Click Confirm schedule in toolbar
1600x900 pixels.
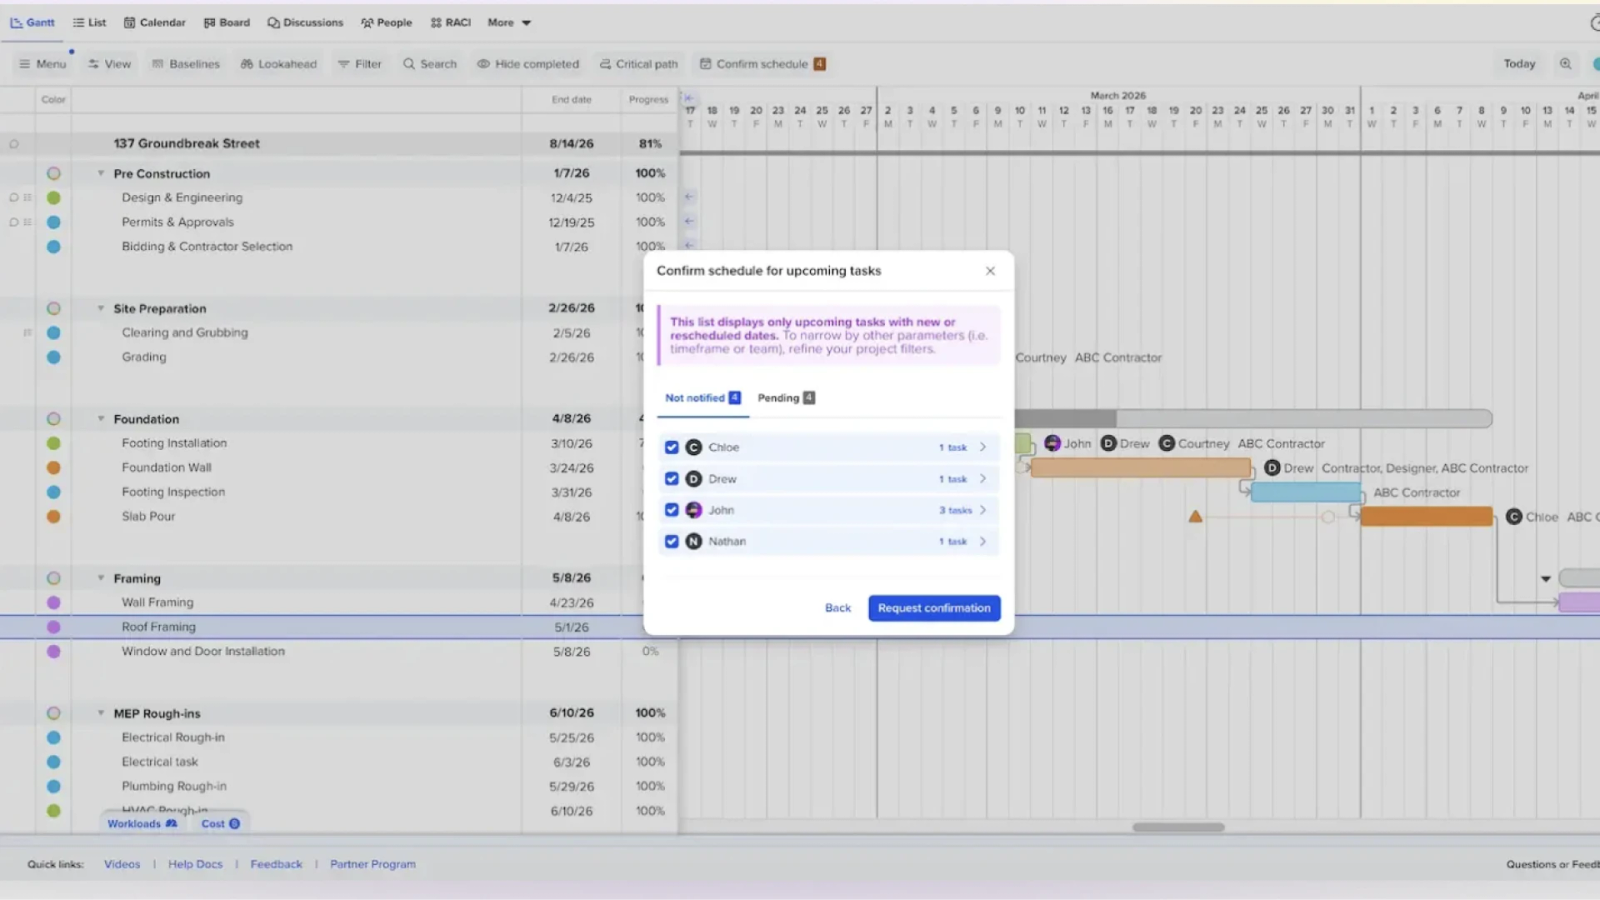click(762, 64)
